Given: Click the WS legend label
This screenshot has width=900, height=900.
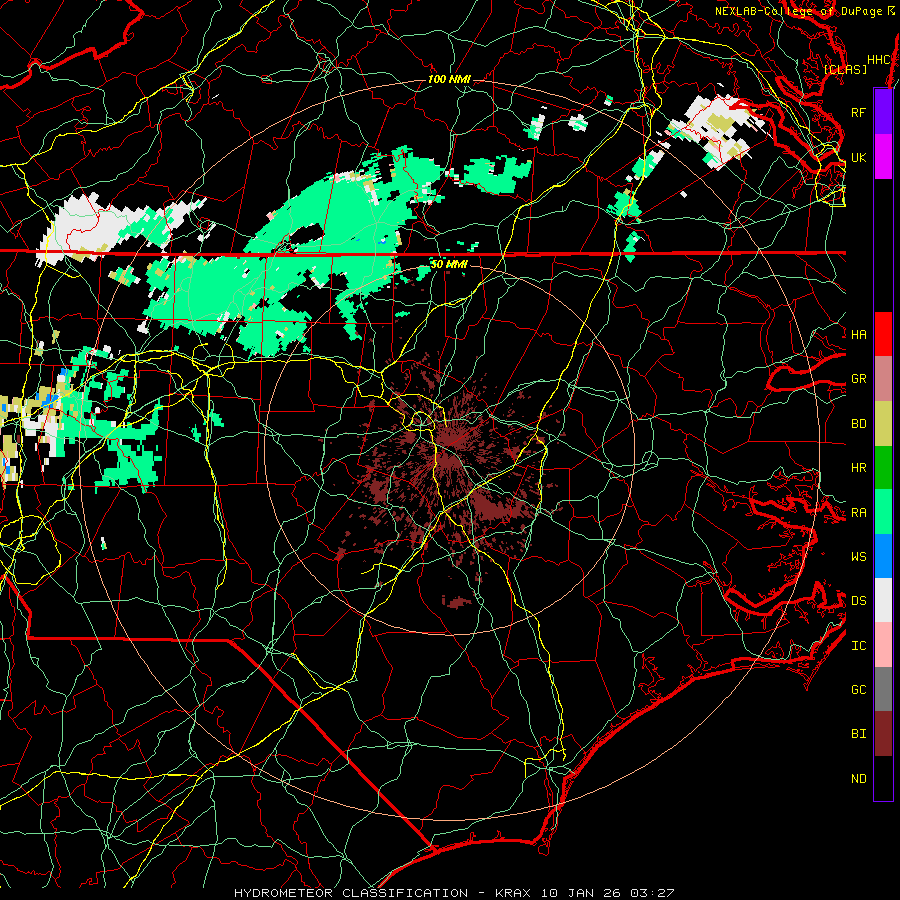Looking at the screenshot, I should 858,556.
